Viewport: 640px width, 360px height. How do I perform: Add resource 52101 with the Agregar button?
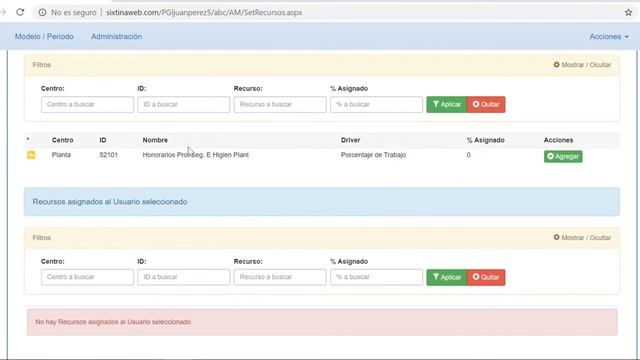click(x=563, y=156)
